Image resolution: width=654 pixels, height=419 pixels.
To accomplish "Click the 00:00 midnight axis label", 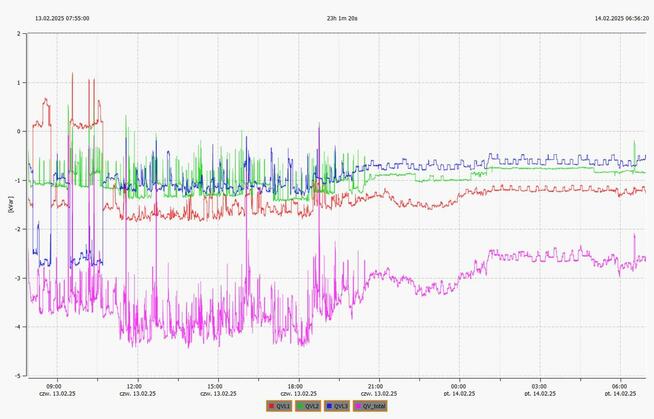I will pos(458,386).
